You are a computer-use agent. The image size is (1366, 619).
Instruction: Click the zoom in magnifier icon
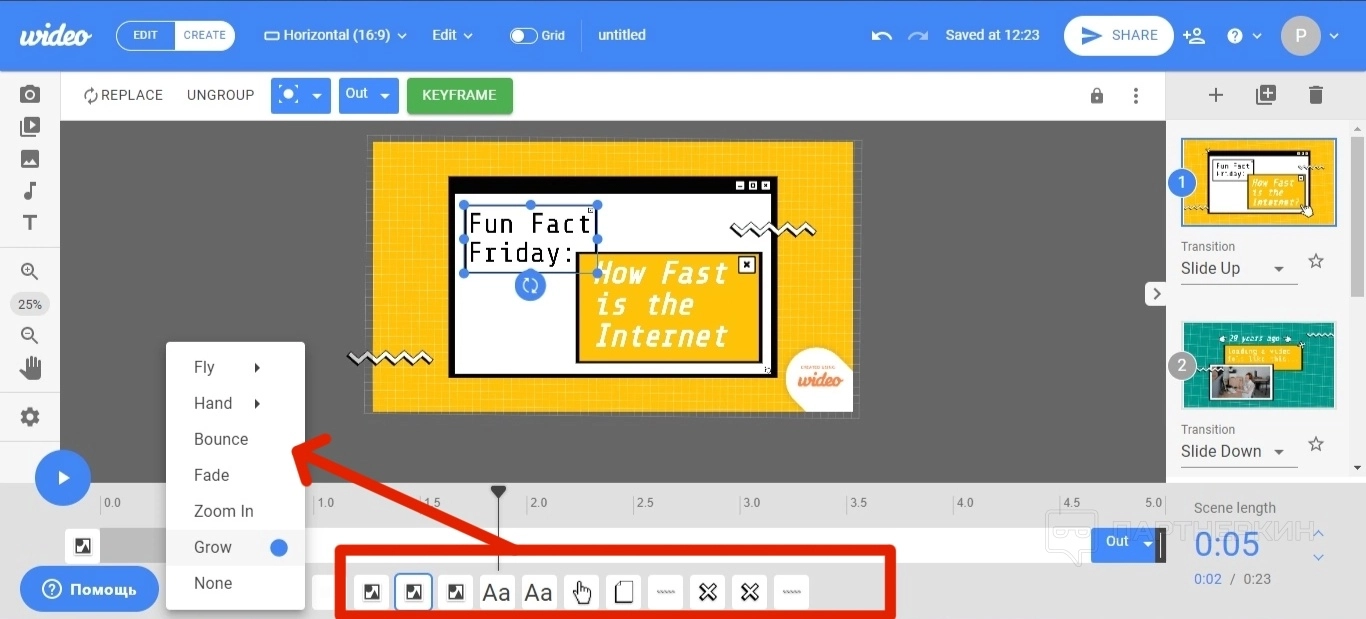pos(30,271)
